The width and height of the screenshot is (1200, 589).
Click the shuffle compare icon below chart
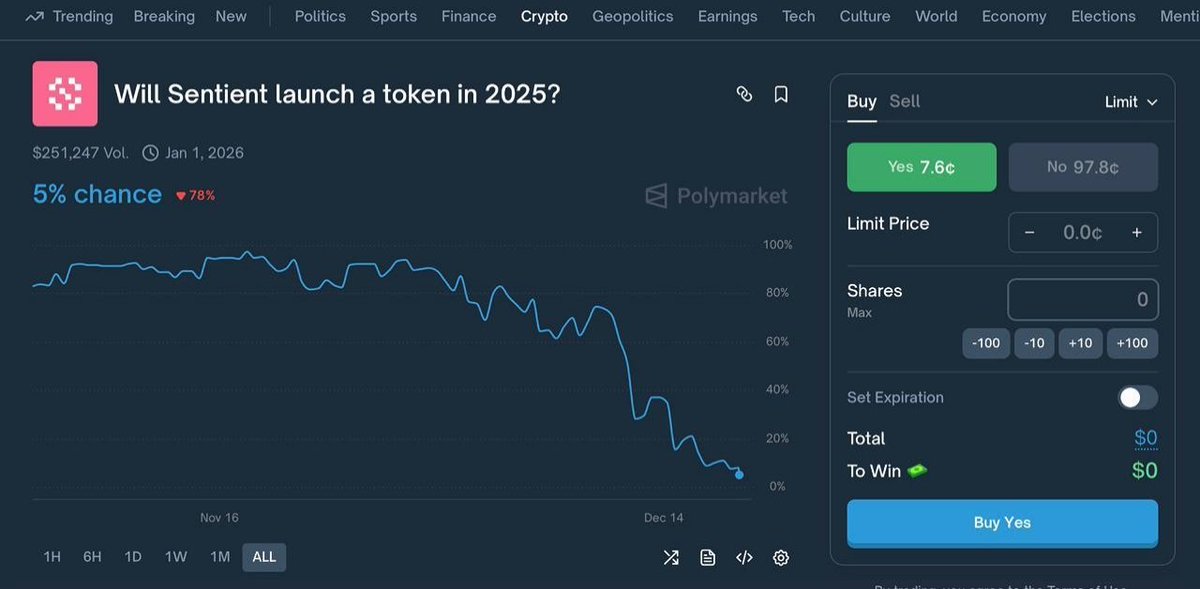(671, 558)
